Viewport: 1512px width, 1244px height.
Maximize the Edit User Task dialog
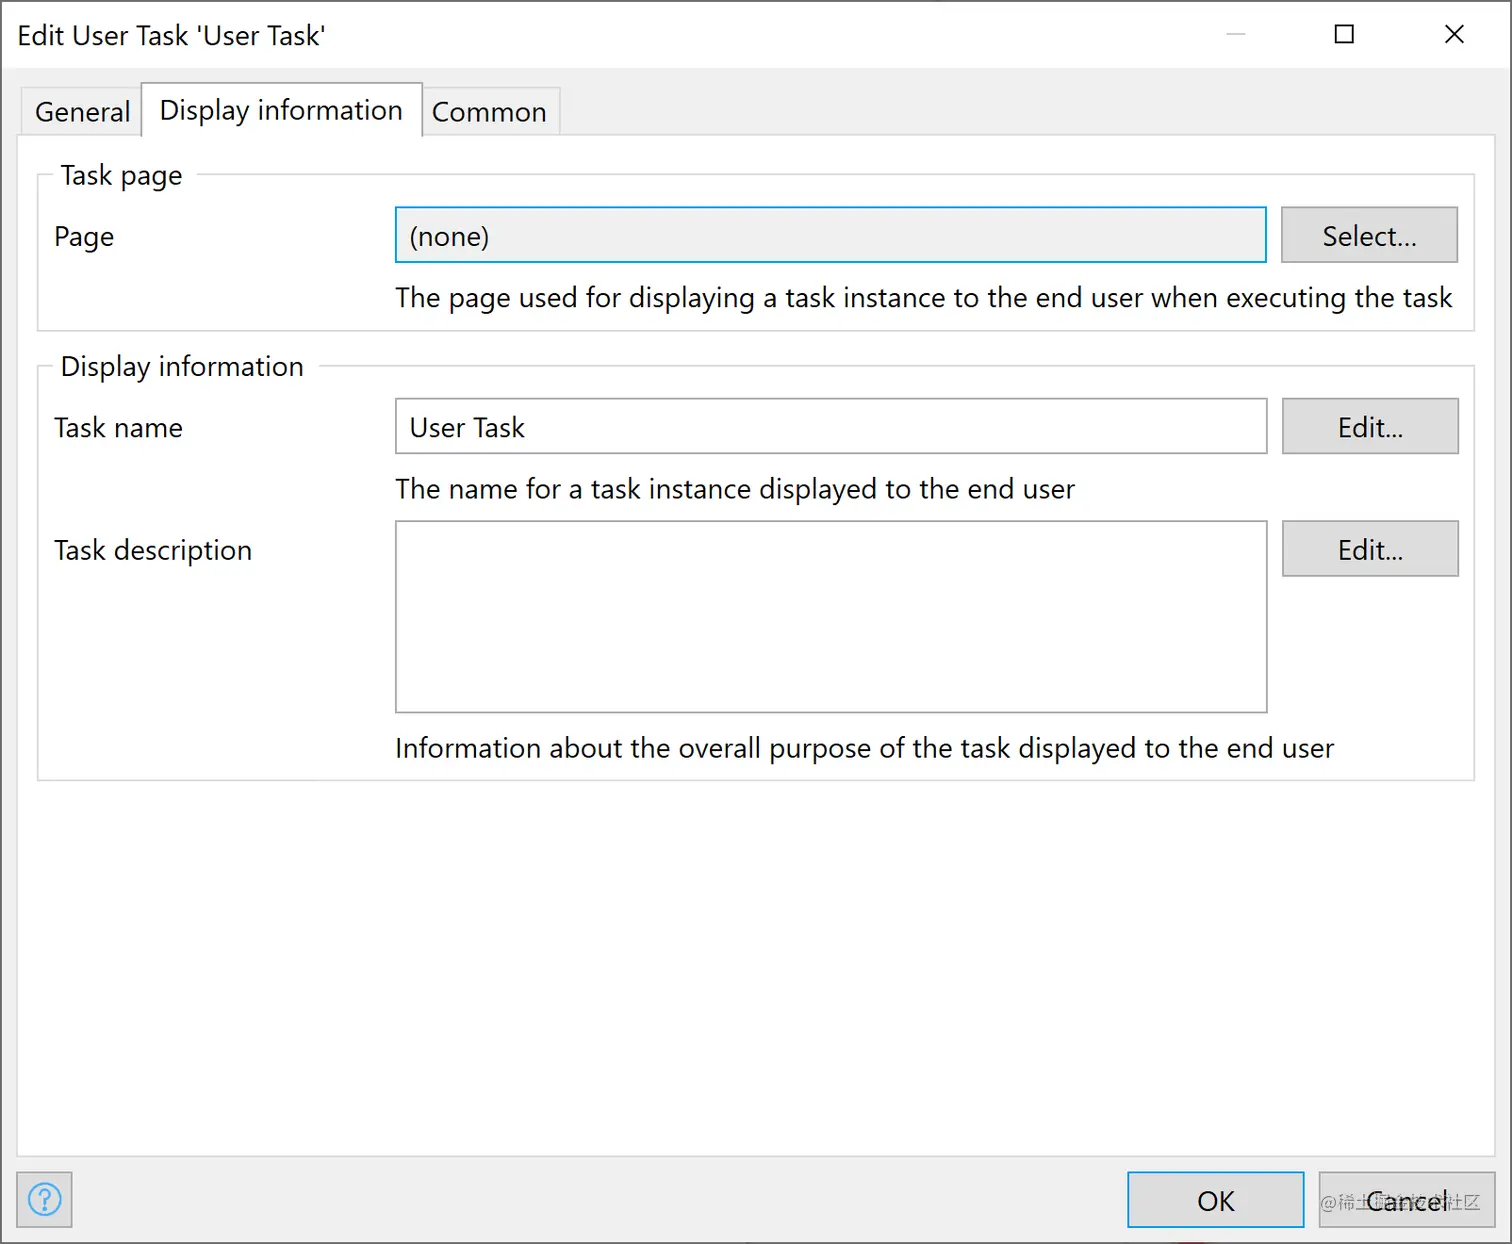point(1344,35)
